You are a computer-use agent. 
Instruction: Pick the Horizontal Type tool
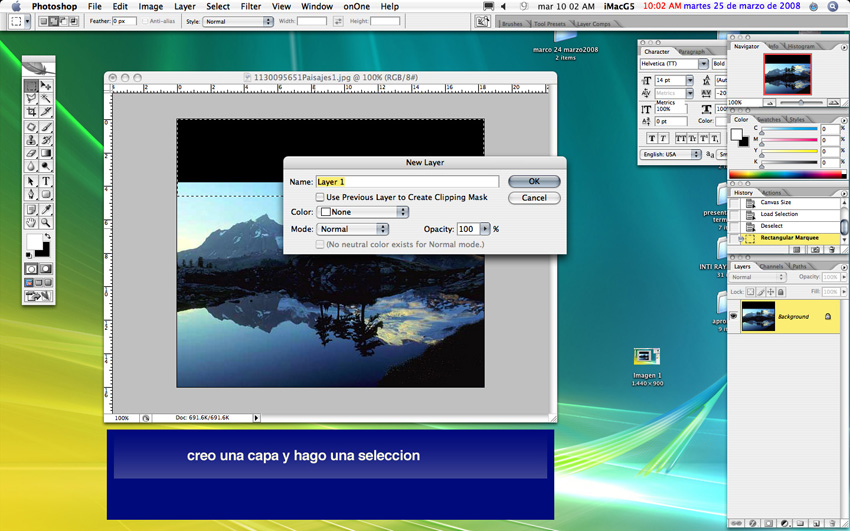(x=46, y=181)
